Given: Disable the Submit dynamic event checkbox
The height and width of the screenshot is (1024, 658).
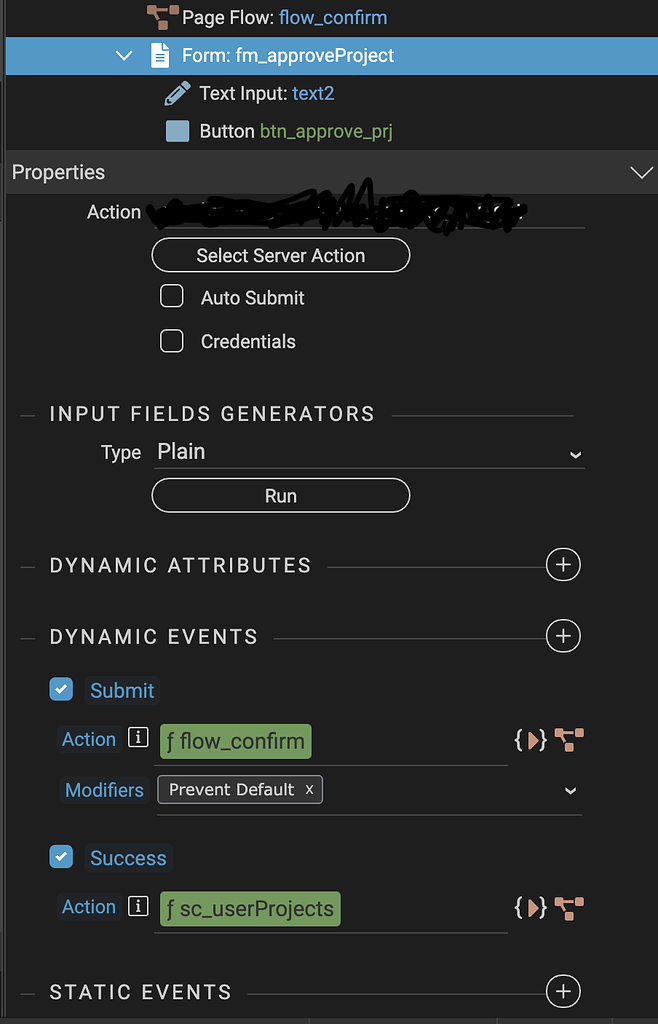Looking at the screenshot, I should (61, 689).
